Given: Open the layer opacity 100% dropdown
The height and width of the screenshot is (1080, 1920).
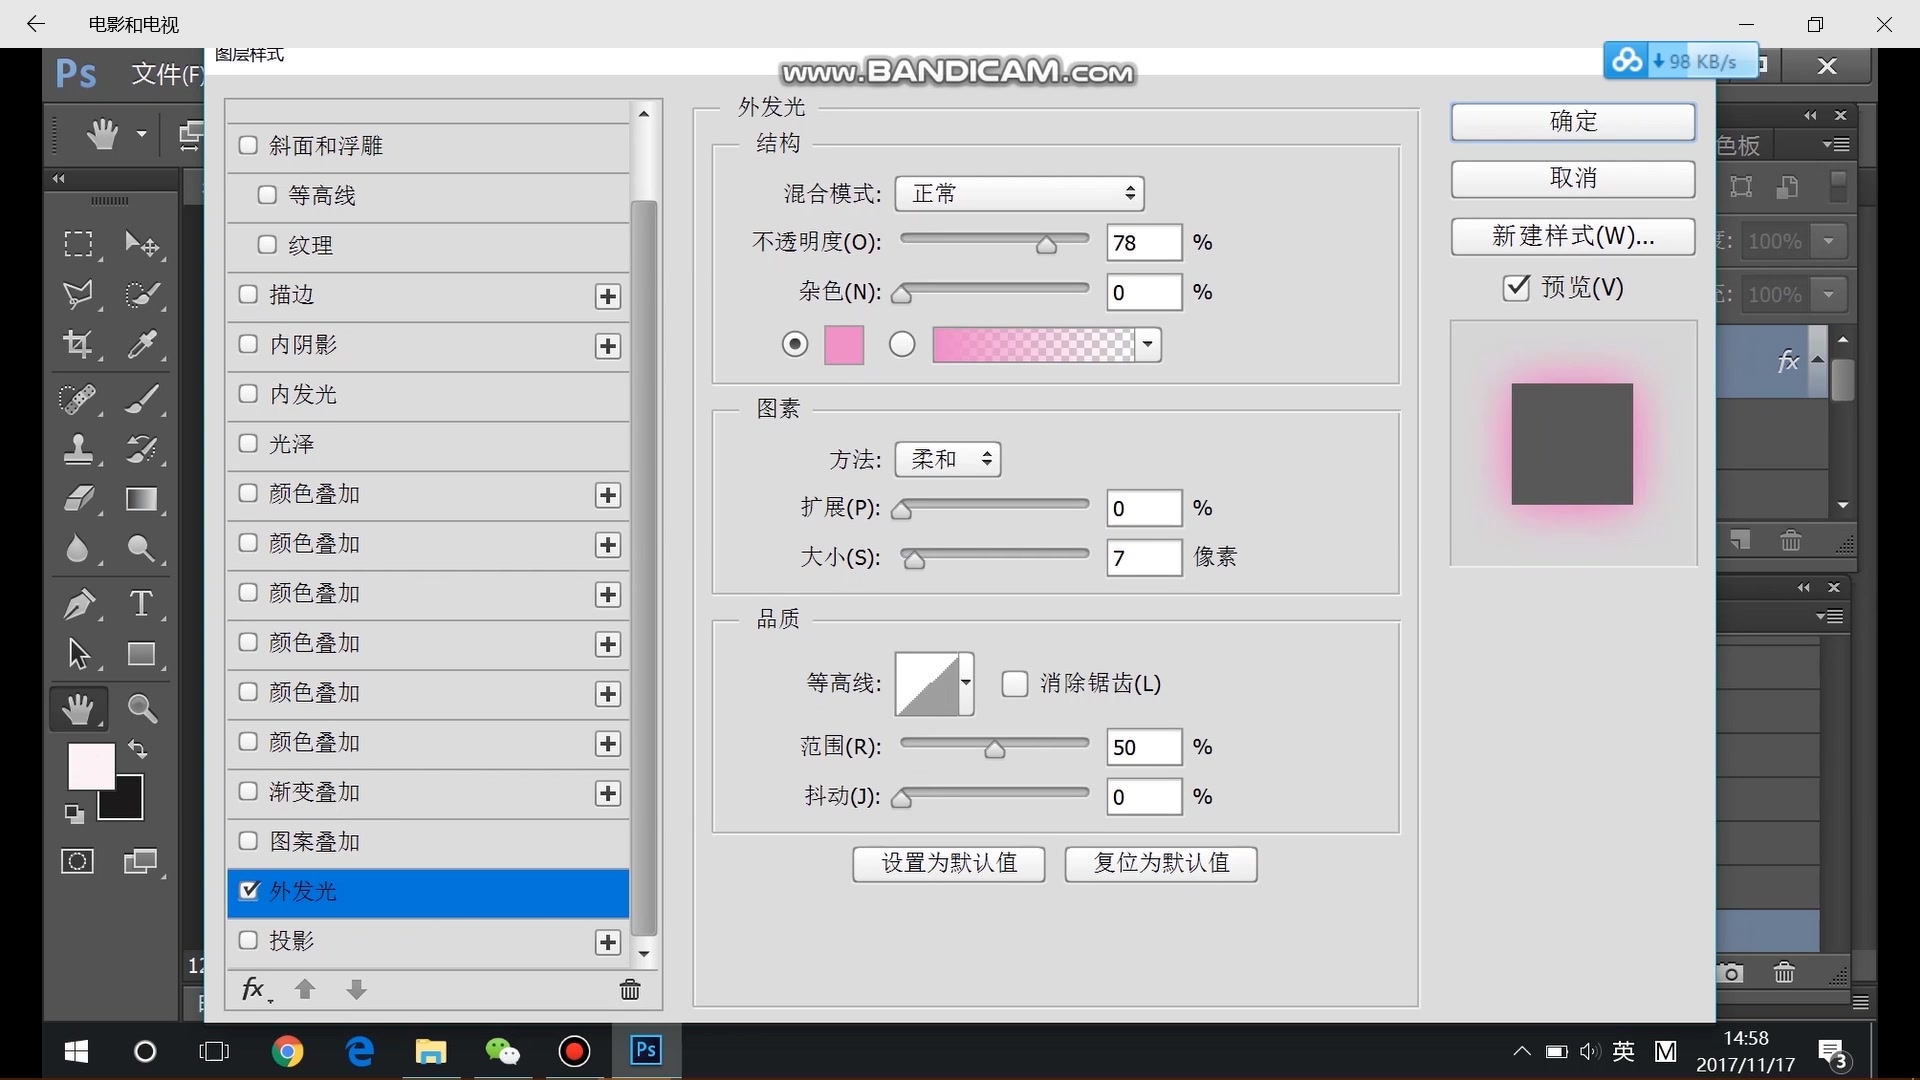Looking at the screenshot, I should pyautogui.click(x=1829, y=241).
